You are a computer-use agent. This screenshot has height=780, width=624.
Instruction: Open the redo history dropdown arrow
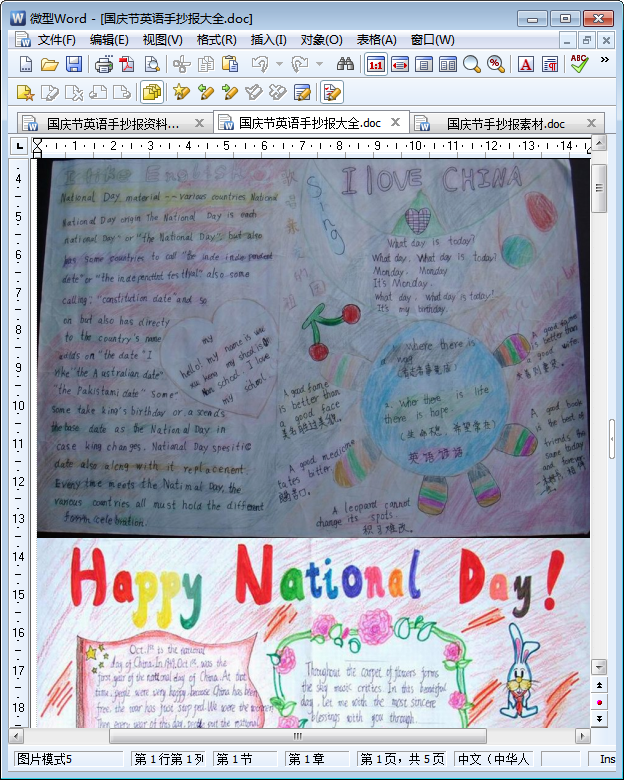[319, 64]
